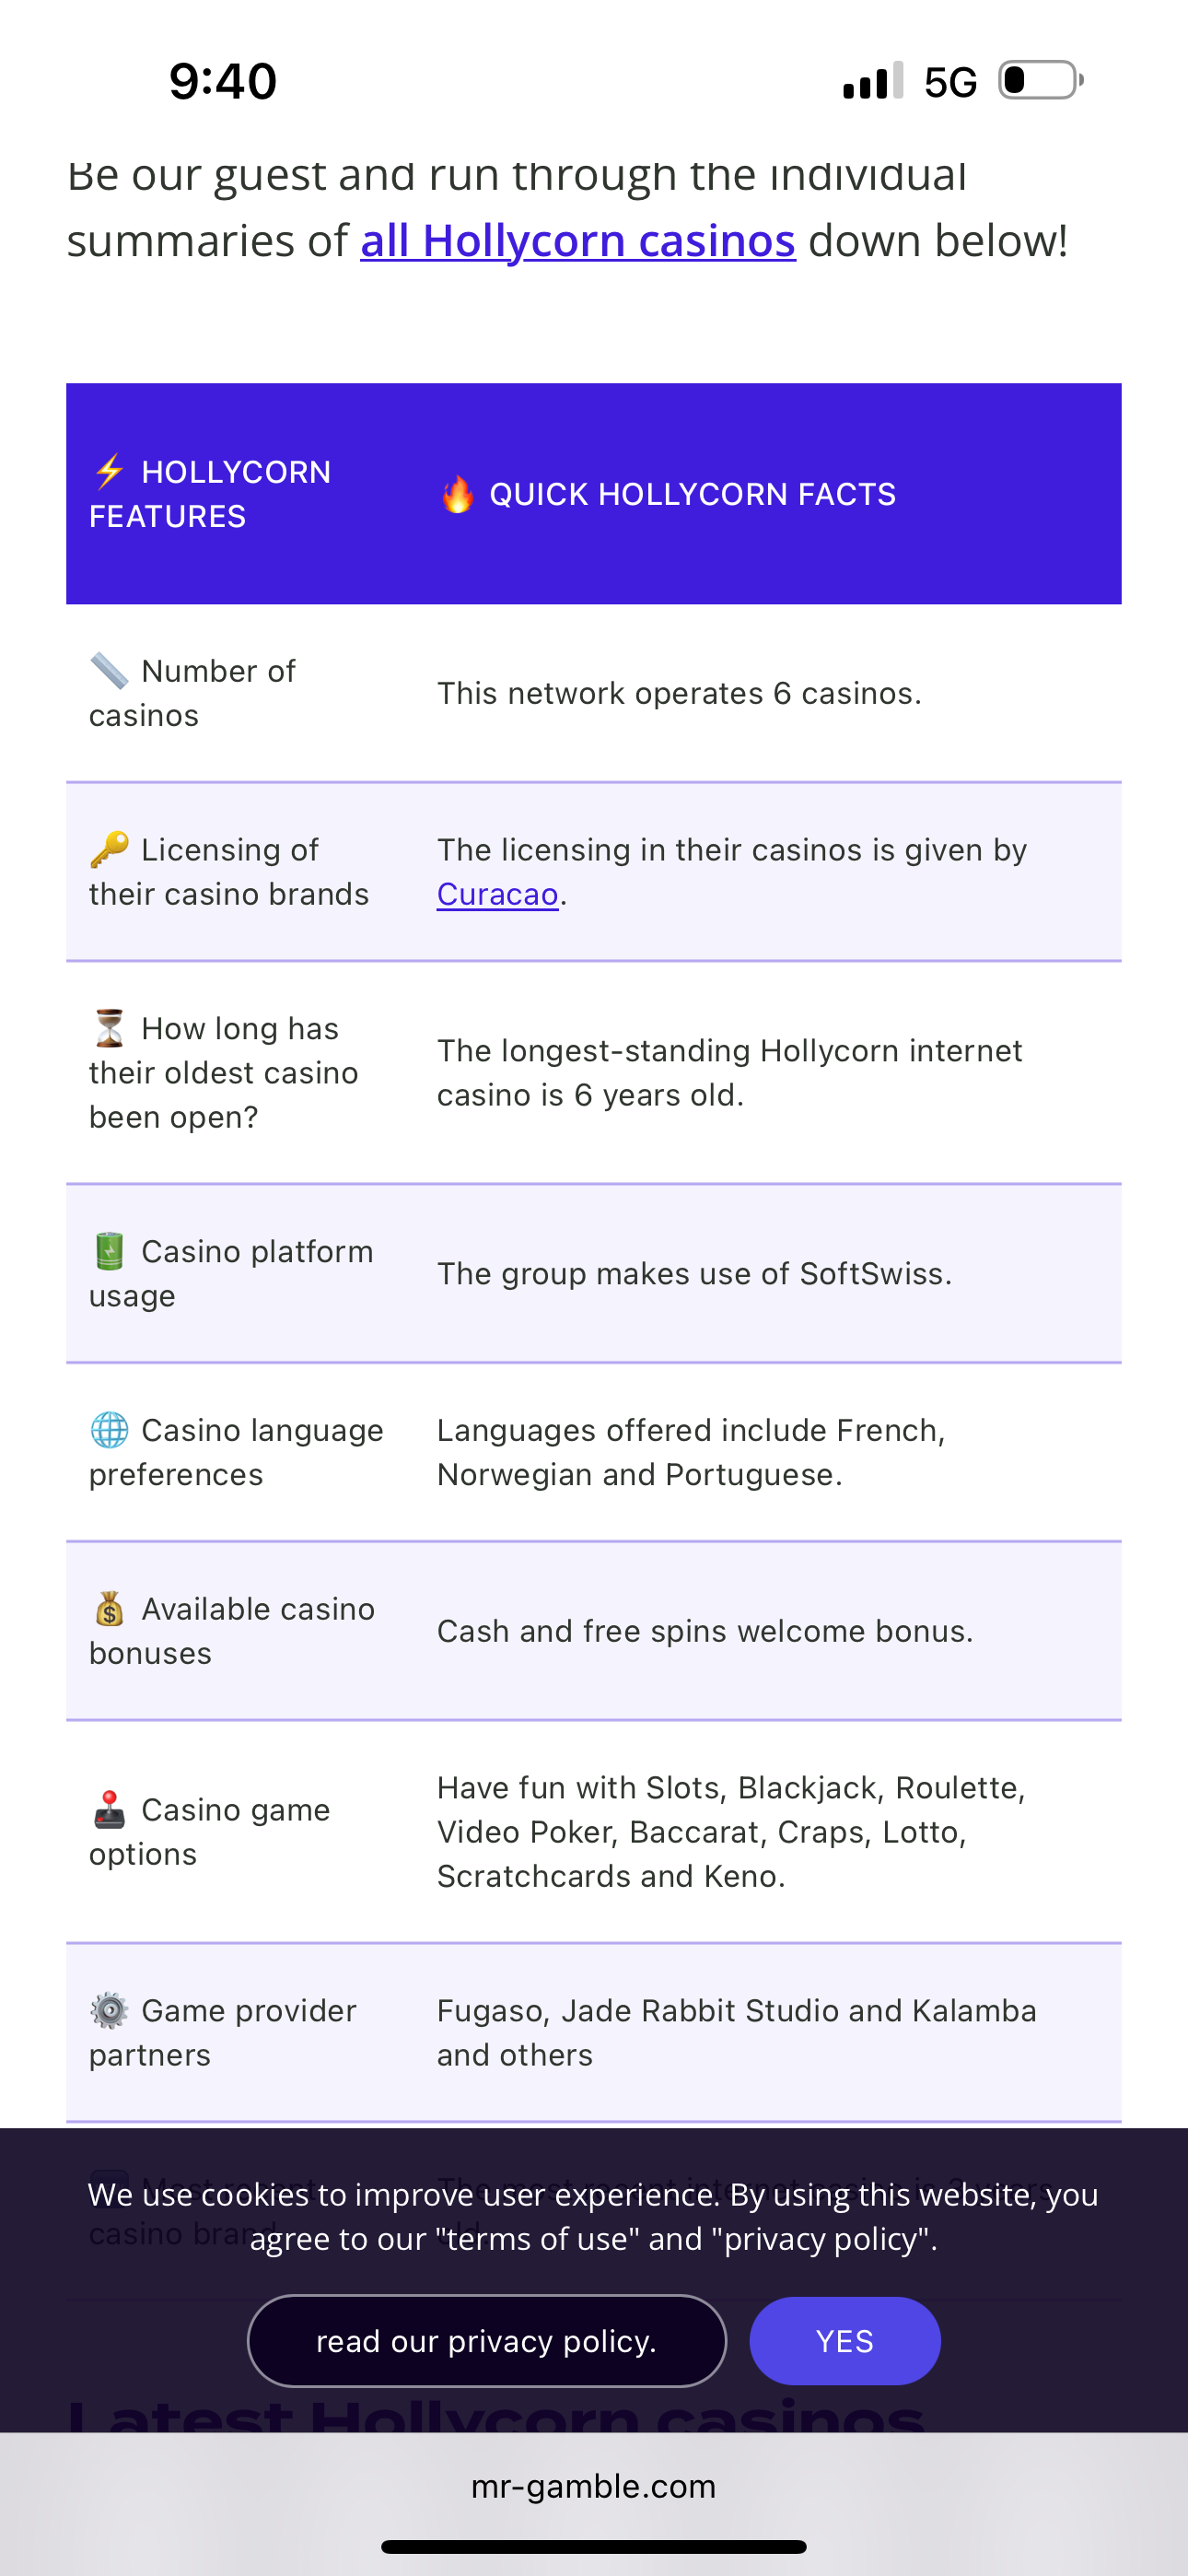Viewport: 1188px width, 2576px height.
Task: Accept cookies with the YES button
Action: tap(844, 2341)
